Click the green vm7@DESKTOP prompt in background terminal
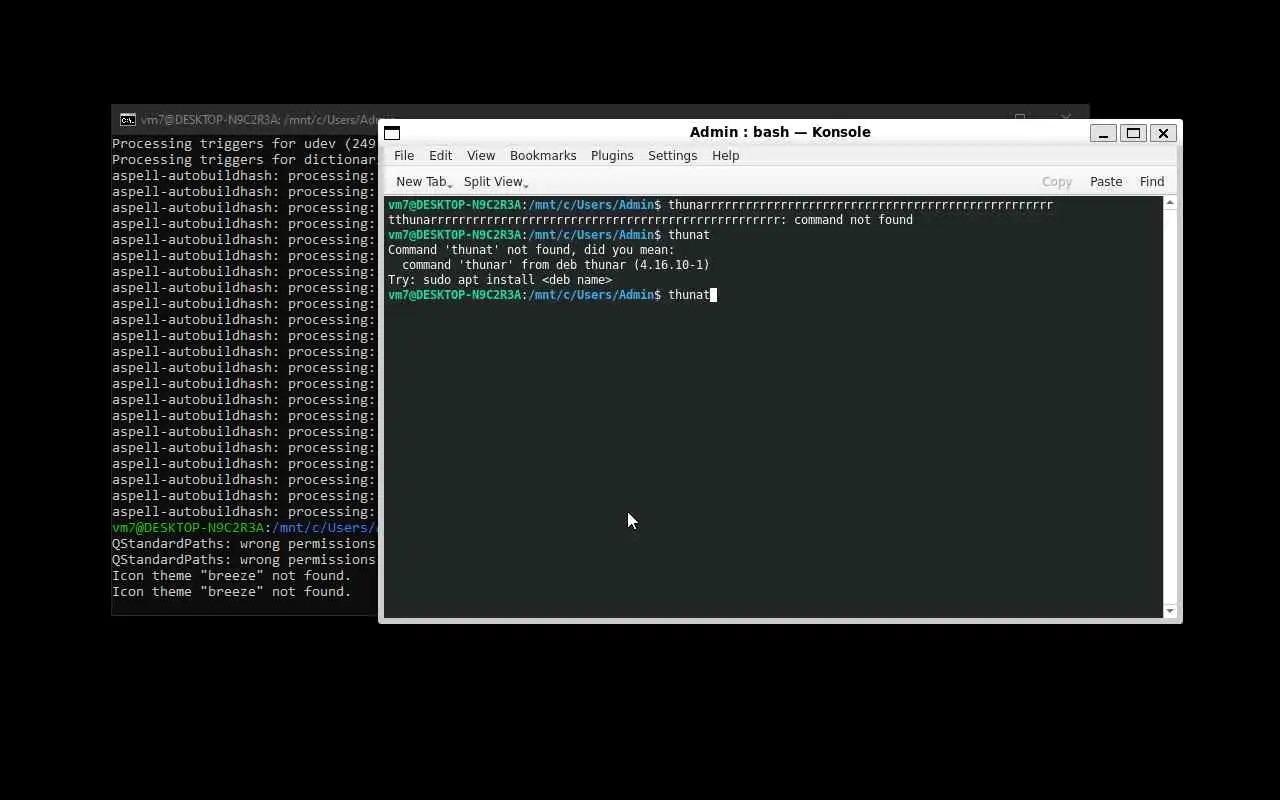The width and height of the screenshot is (1280, 800). 188,528
